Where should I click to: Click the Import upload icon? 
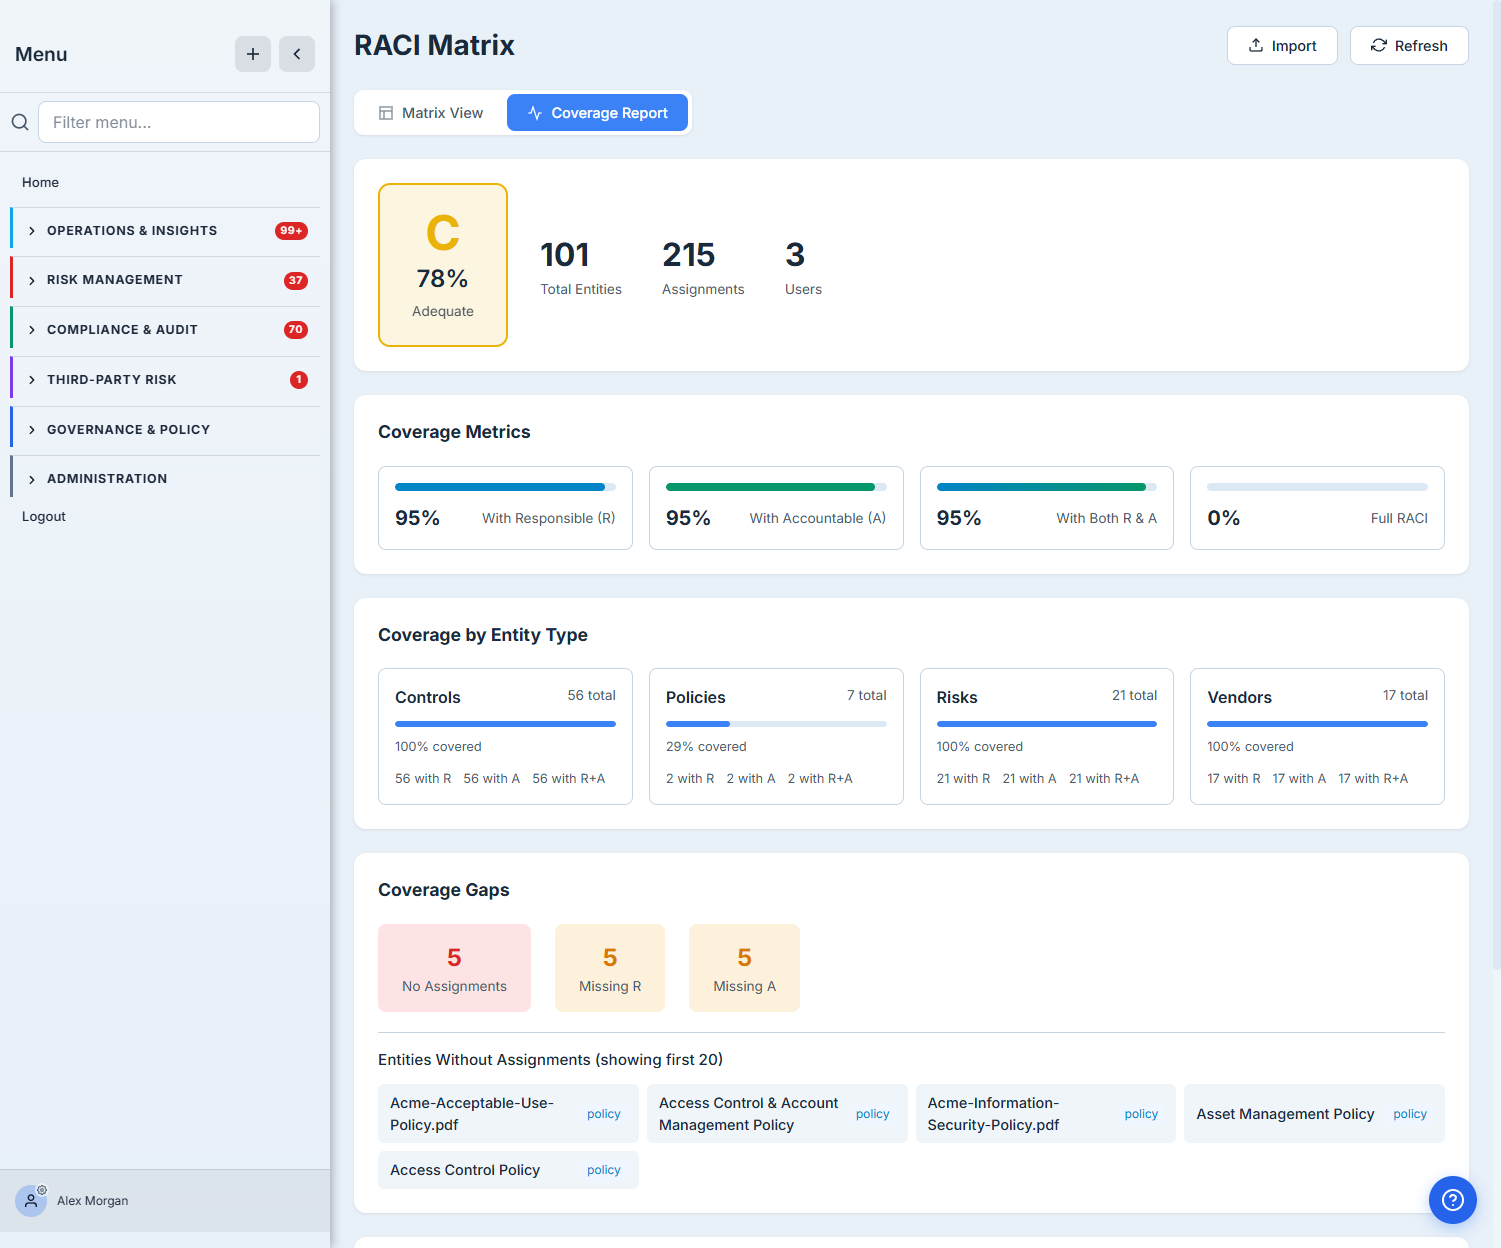tap(1256, 46)
